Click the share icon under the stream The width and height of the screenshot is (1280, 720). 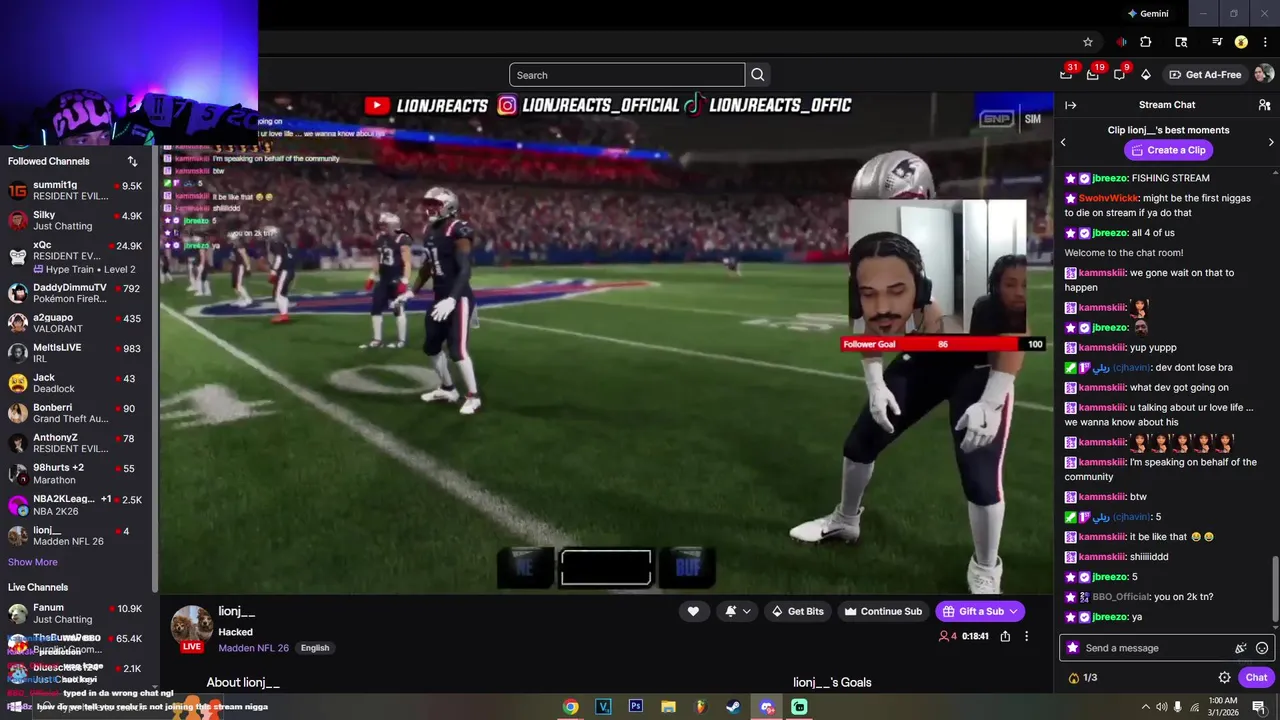pyautogui.click(x=1005, y=636)
